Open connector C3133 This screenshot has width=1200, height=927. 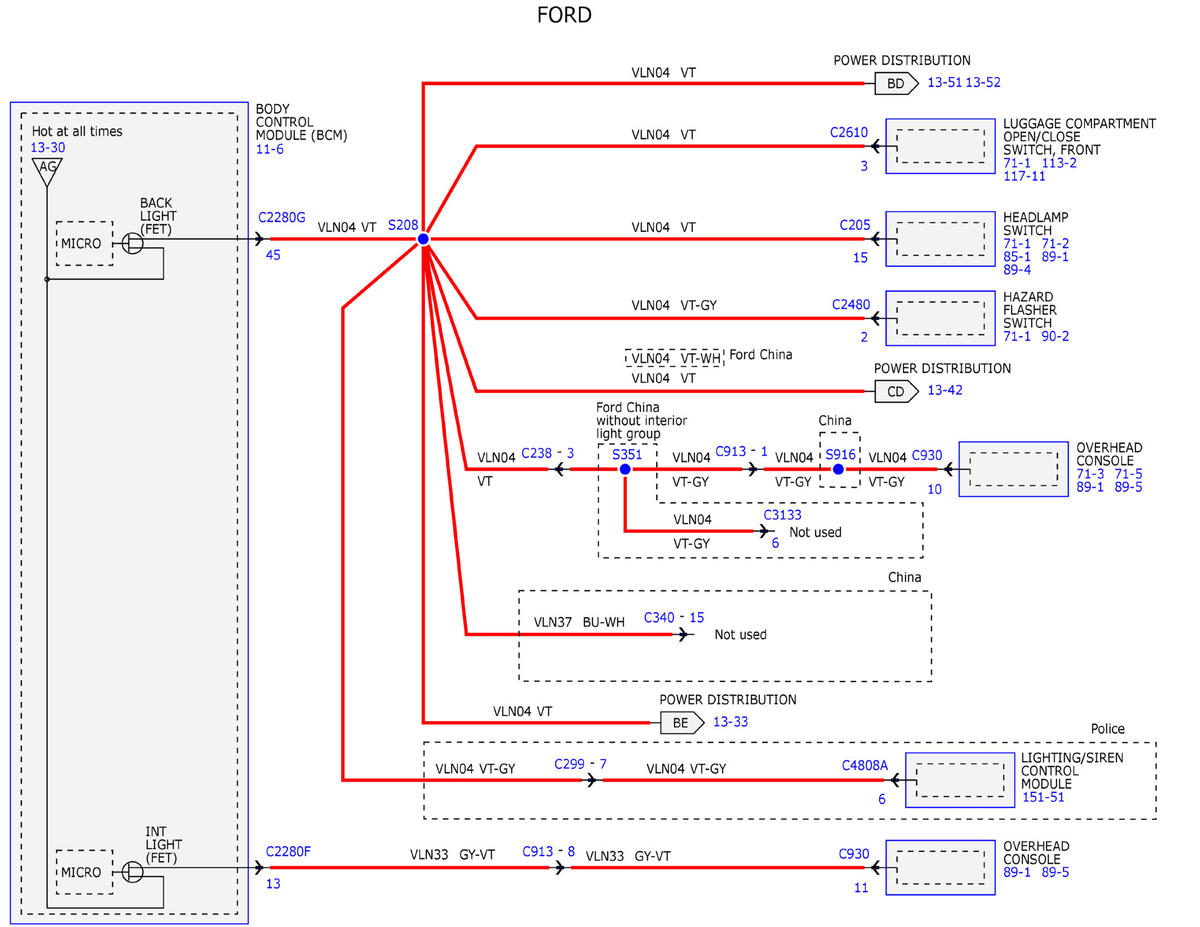783,515
